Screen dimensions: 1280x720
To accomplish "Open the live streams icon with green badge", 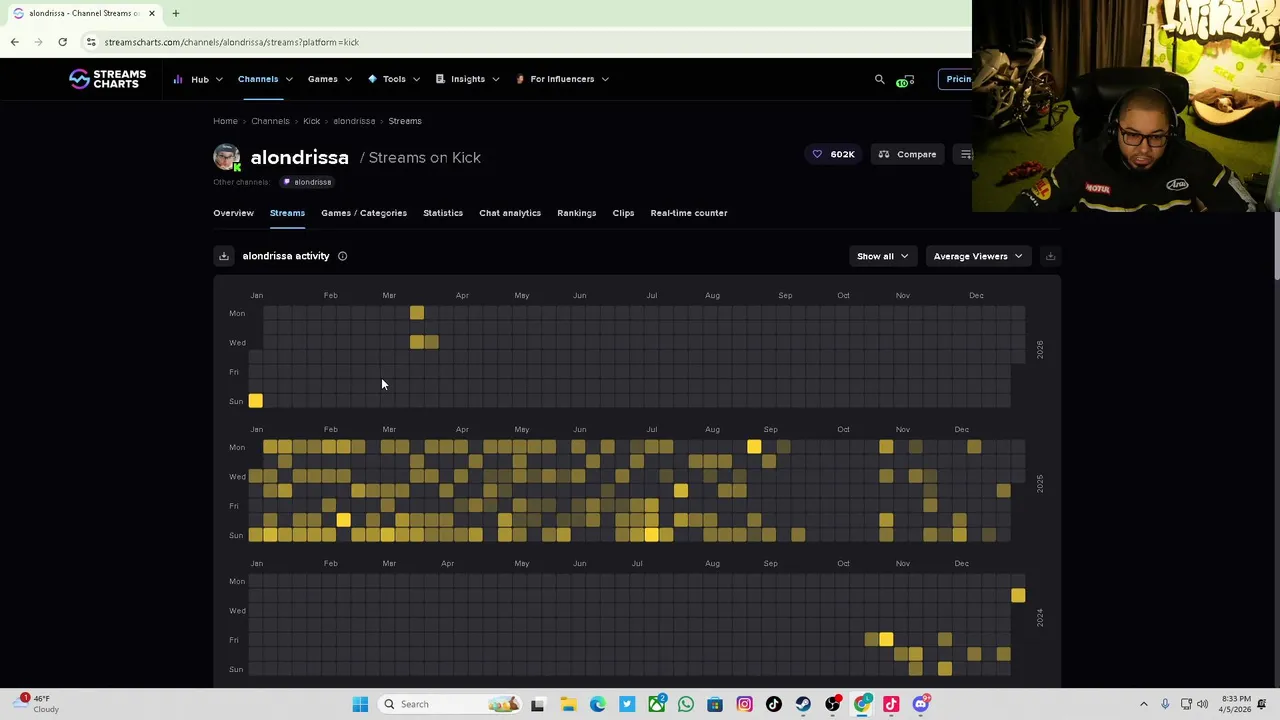I will pos(905,80).
